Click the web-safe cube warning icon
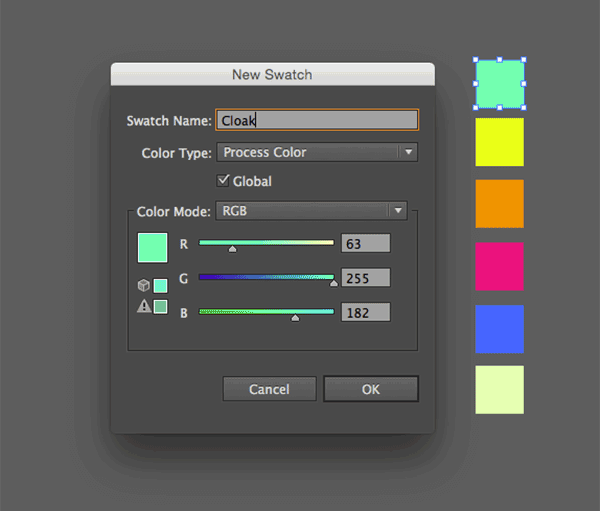Image resolution: width=600 pixels, height=511 pixels. (x=144, y=285)
